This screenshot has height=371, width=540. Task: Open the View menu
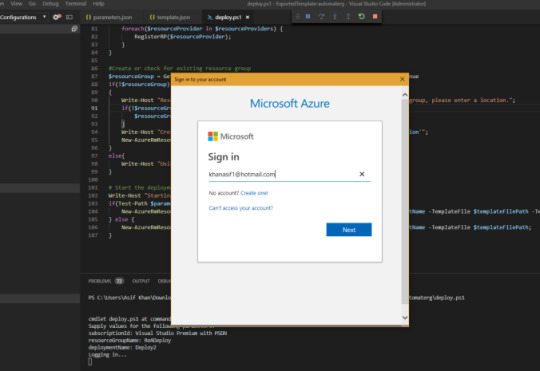coord(16,4)
